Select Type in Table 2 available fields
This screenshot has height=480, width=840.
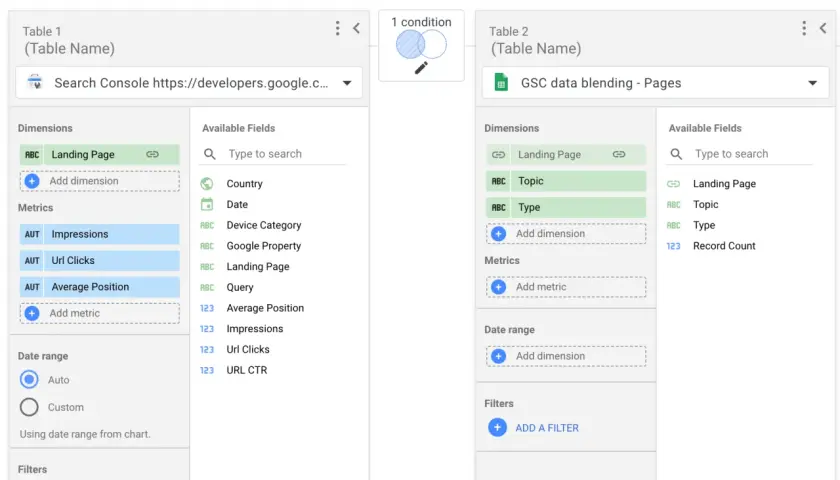pos(704,226)
